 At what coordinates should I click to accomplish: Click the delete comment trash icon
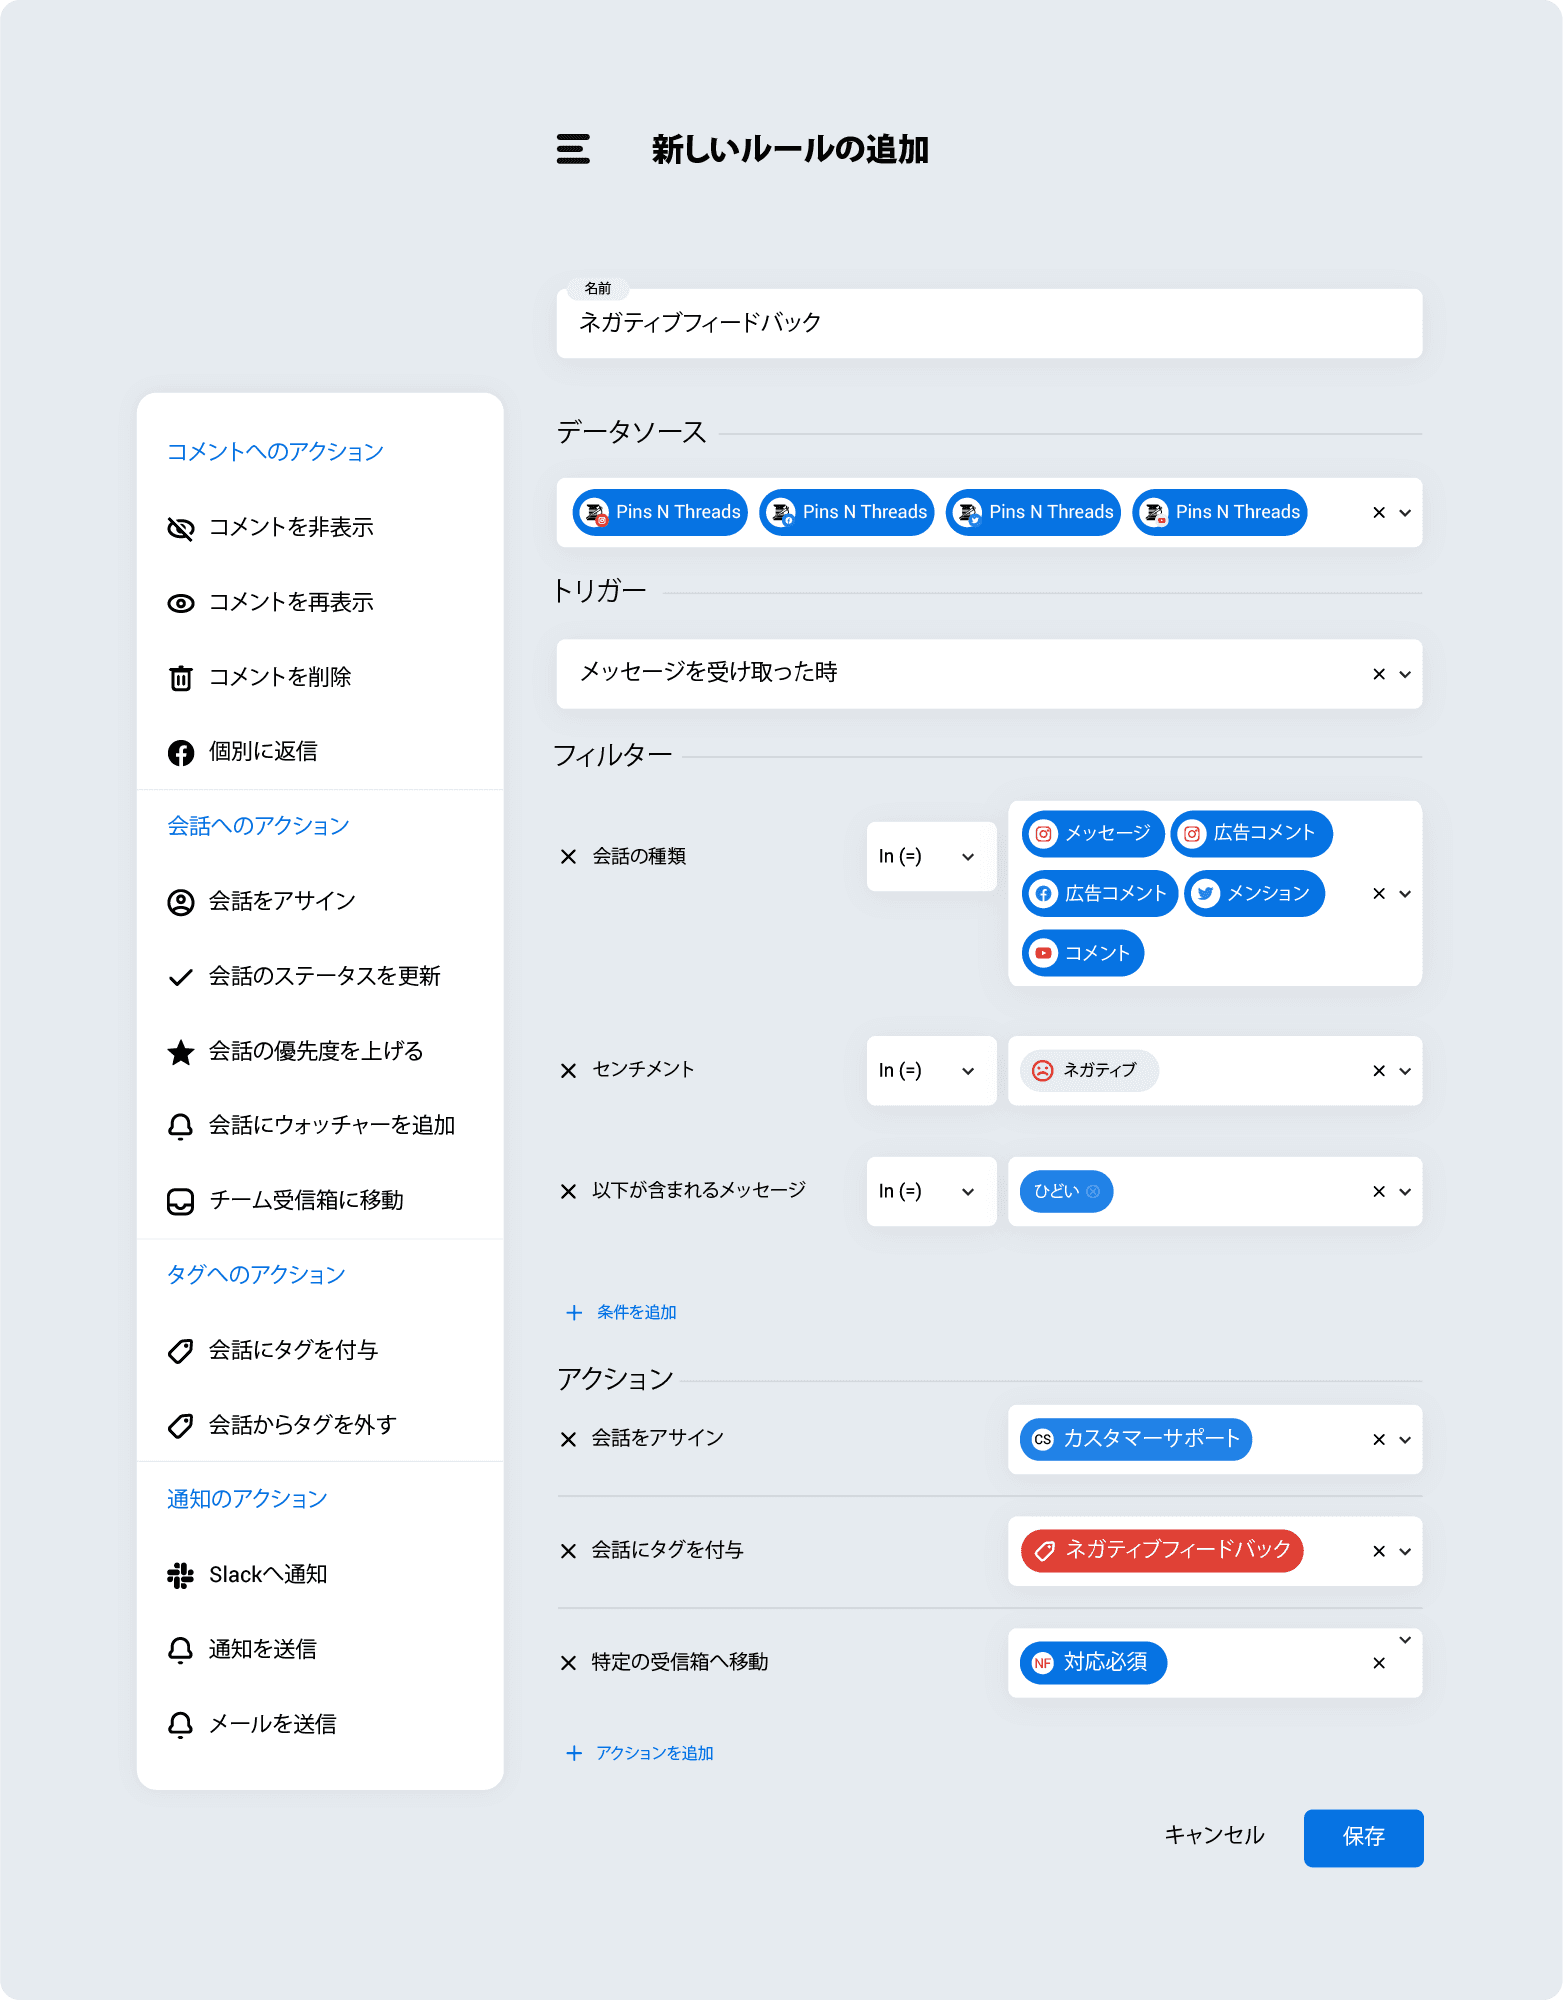tap(180, 678)
